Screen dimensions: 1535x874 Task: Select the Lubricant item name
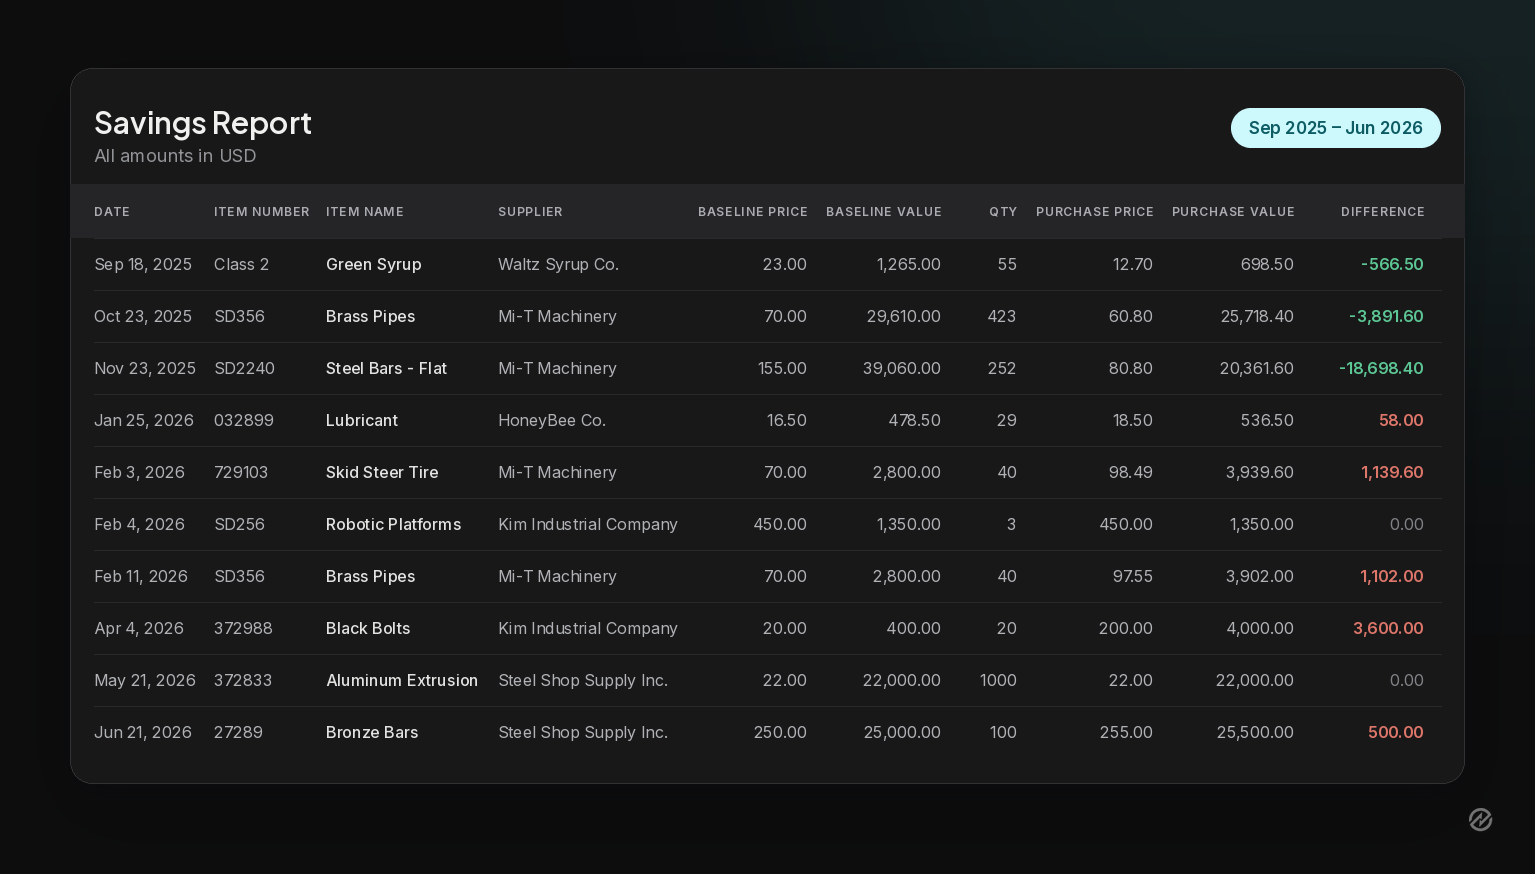click(362, 420)
